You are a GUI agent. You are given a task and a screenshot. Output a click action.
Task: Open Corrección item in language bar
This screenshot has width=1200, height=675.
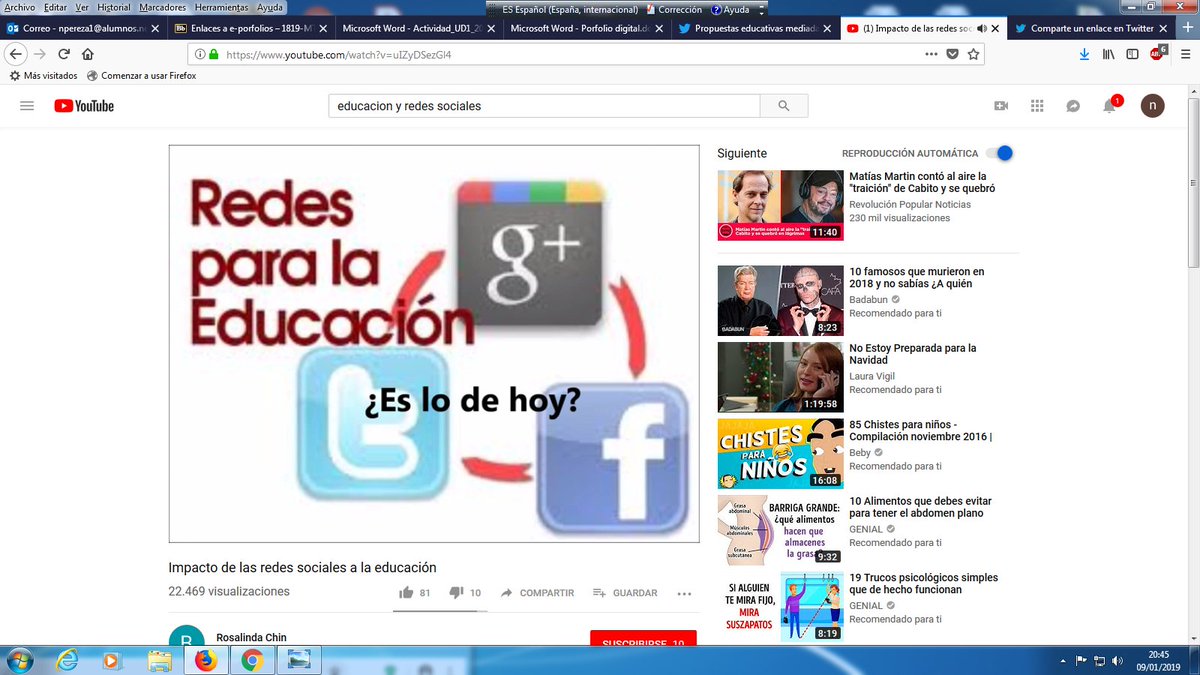click(674, 9)
